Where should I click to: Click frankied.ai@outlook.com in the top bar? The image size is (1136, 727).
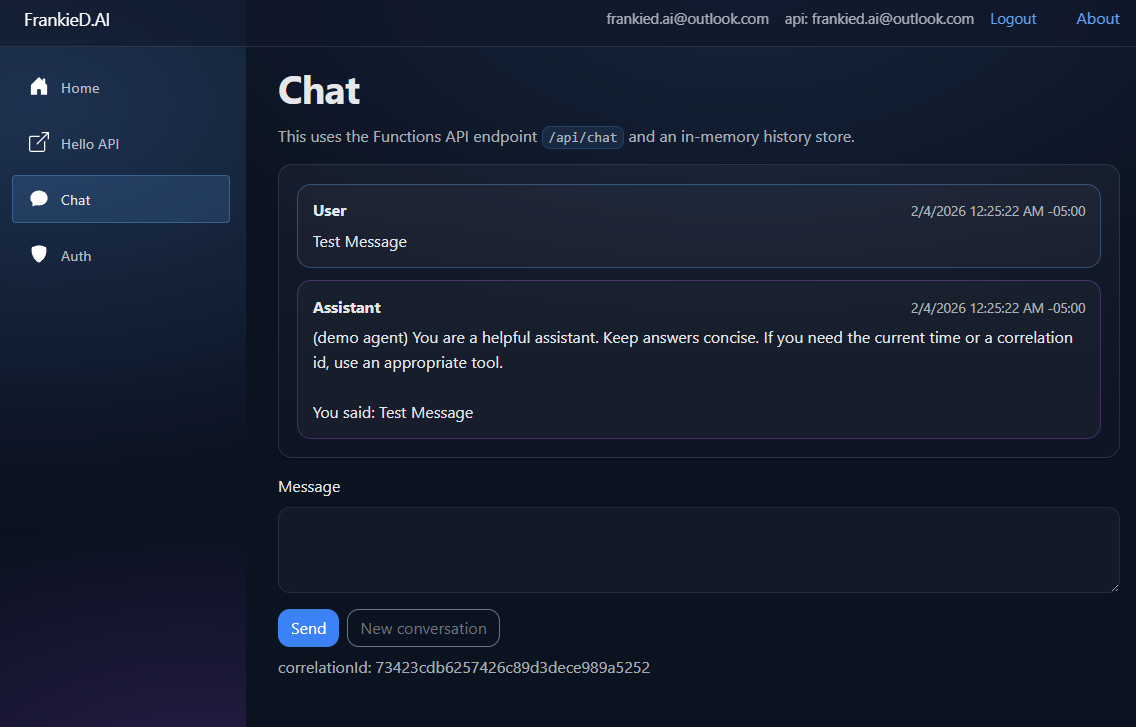[x=687, y=18]
